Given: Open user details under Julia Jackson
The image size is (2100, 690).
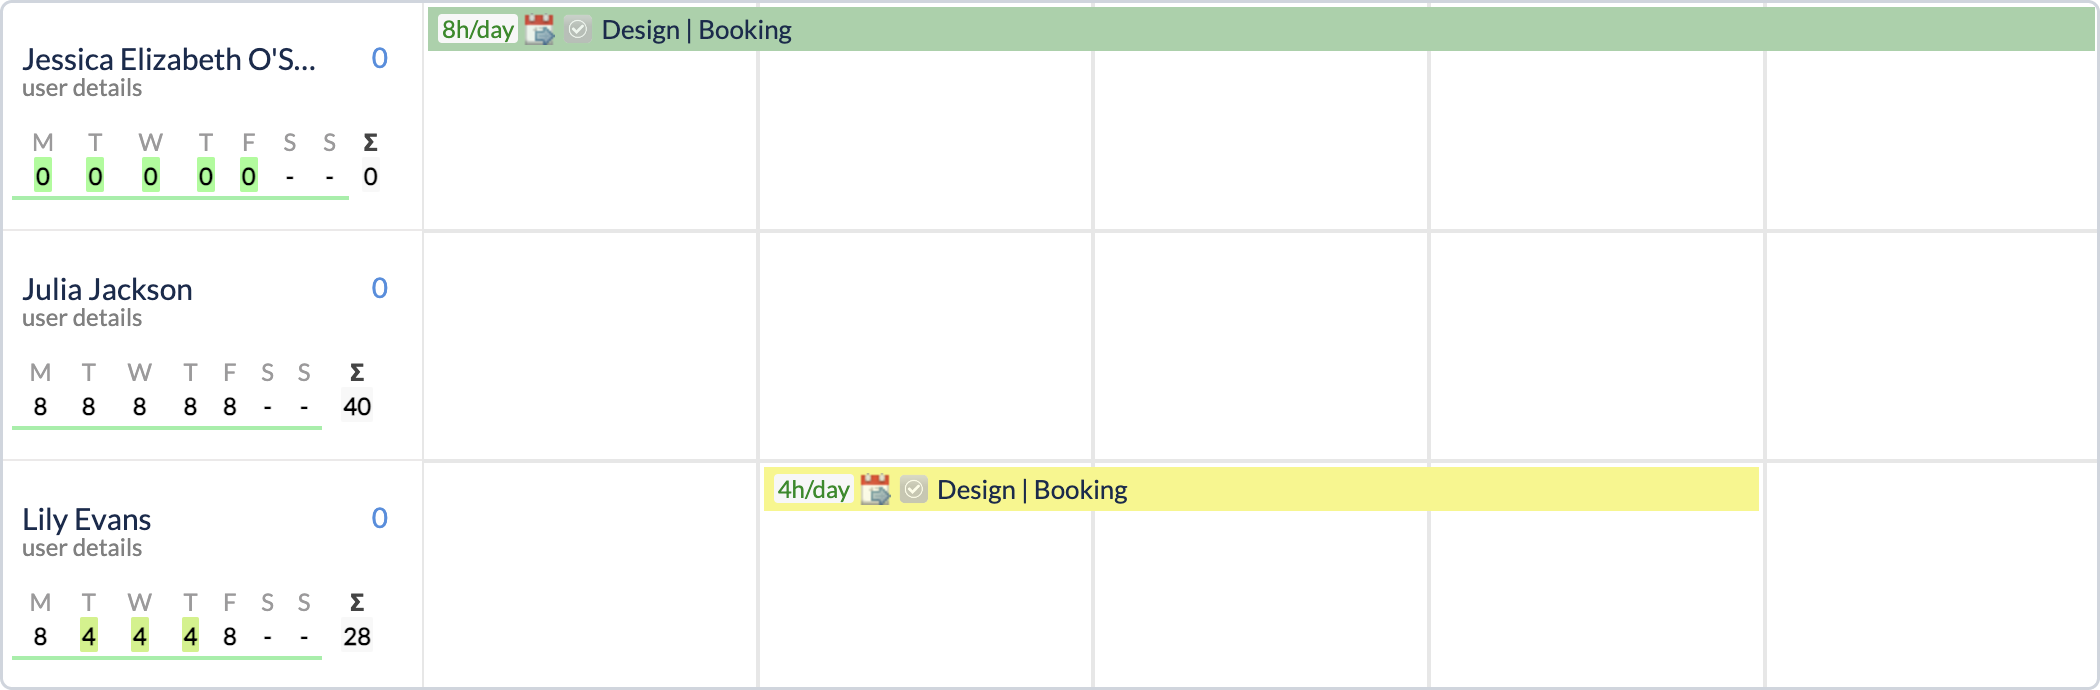Looking at the screenshot, I should point(82,318).
